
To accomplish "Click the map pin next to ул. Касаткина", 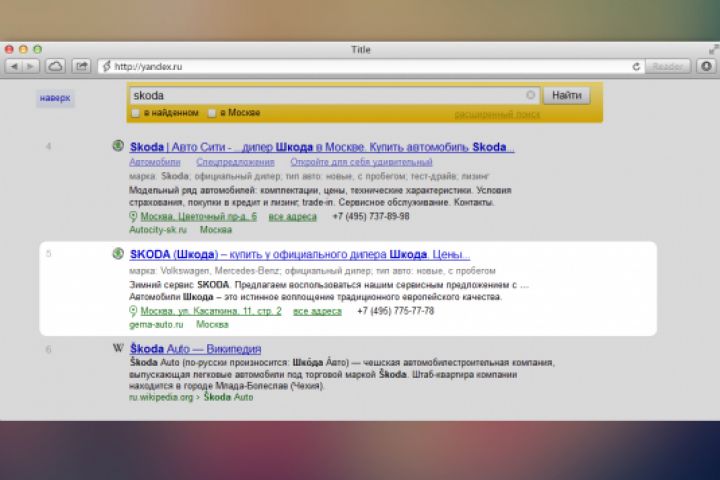I will coord(133,311).
